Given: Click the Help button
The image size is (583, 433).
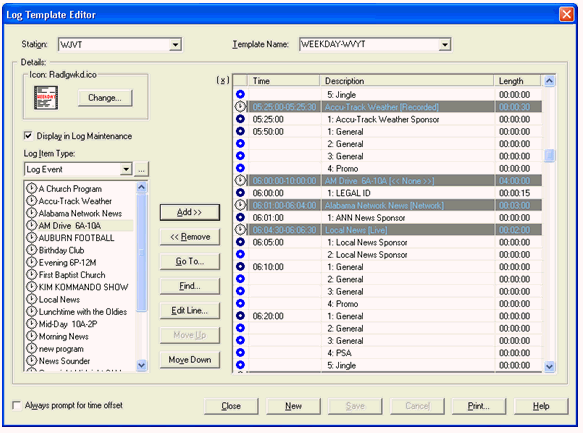Looking at the screenshot, I should (541, 406).
